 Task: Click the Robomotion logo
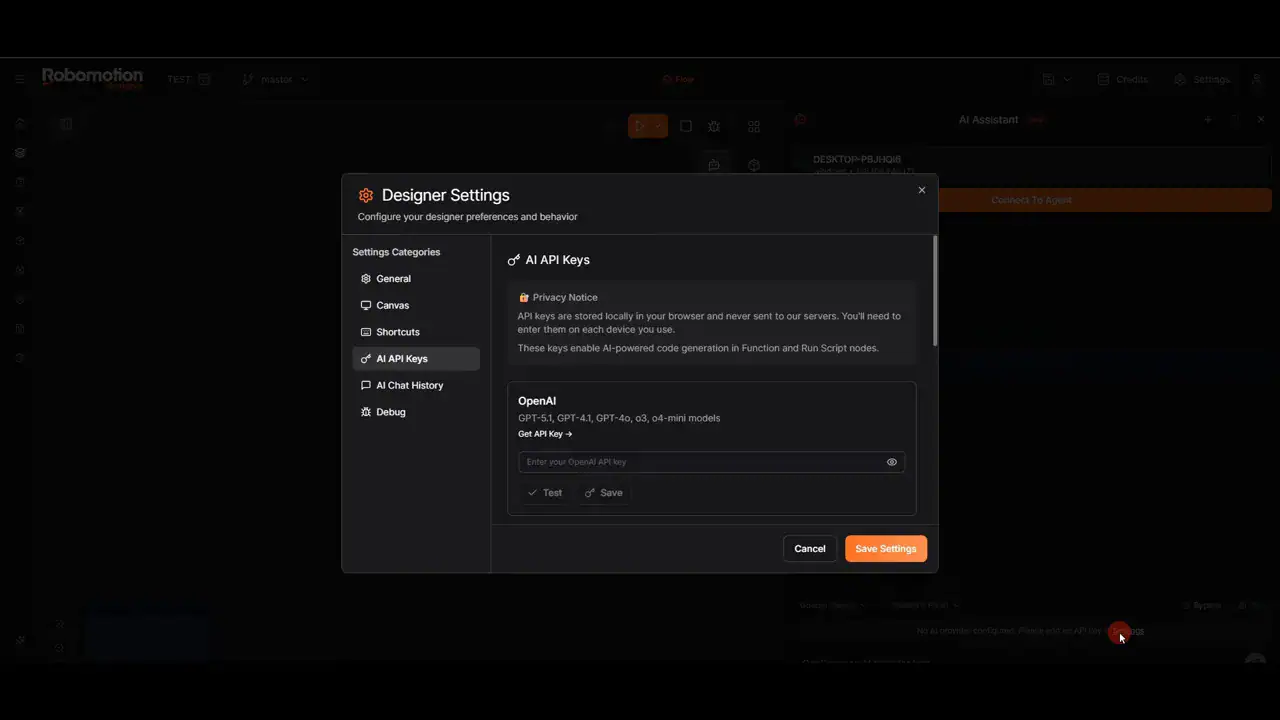pos(91,77)
